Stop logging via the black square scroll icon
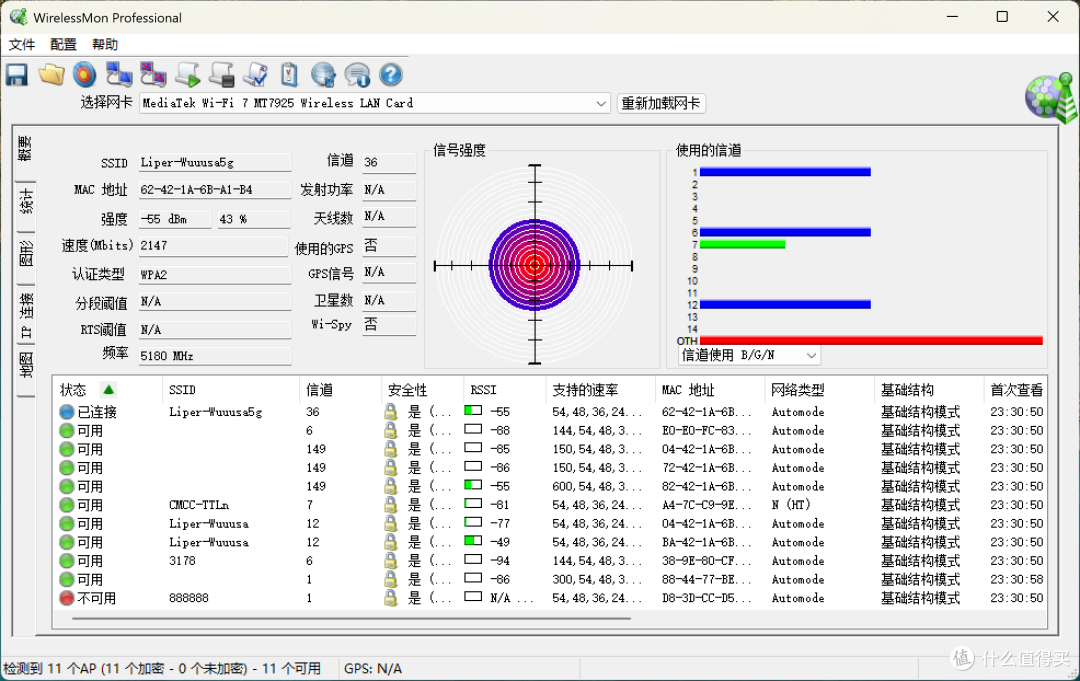Image resolution: width=1080 pixels, height=681 pixels. 222,74
